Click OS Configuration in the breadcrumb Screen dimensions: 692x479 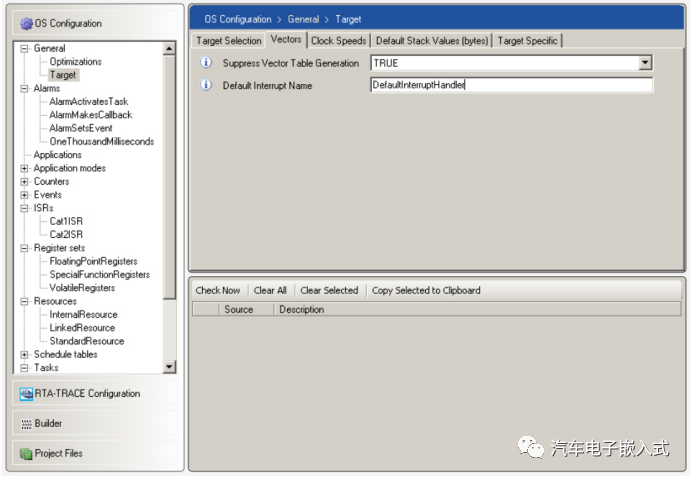(x=237, y=19)
